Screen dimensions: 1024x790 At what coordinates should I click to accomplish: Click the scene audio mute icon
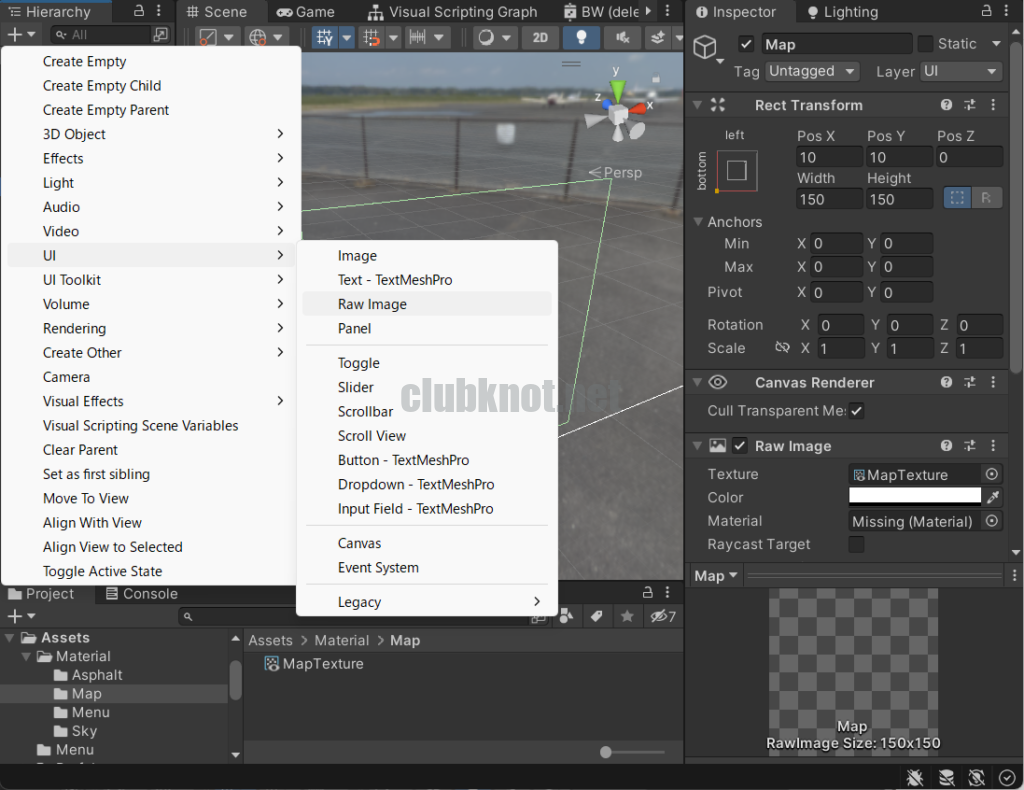(x=622, y=38)
